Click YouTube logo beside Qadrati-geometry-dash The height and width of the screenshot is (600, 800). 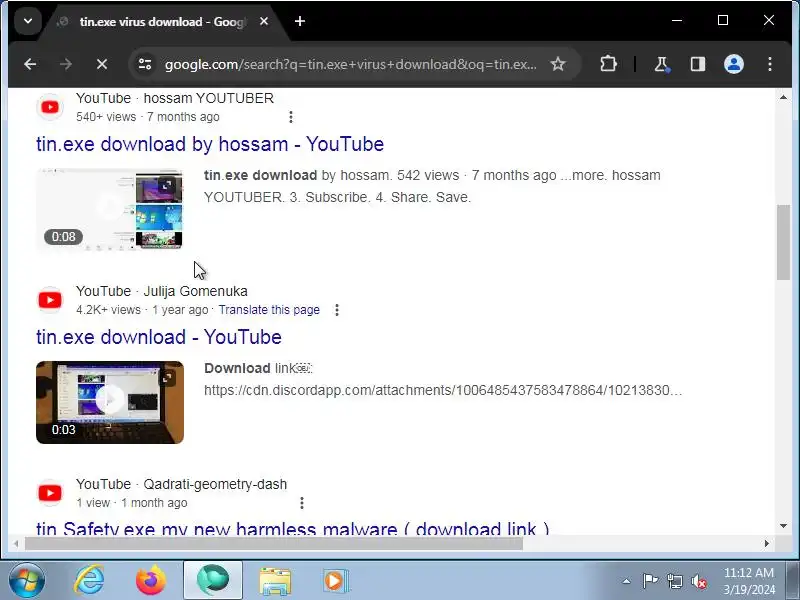point(50,493)
